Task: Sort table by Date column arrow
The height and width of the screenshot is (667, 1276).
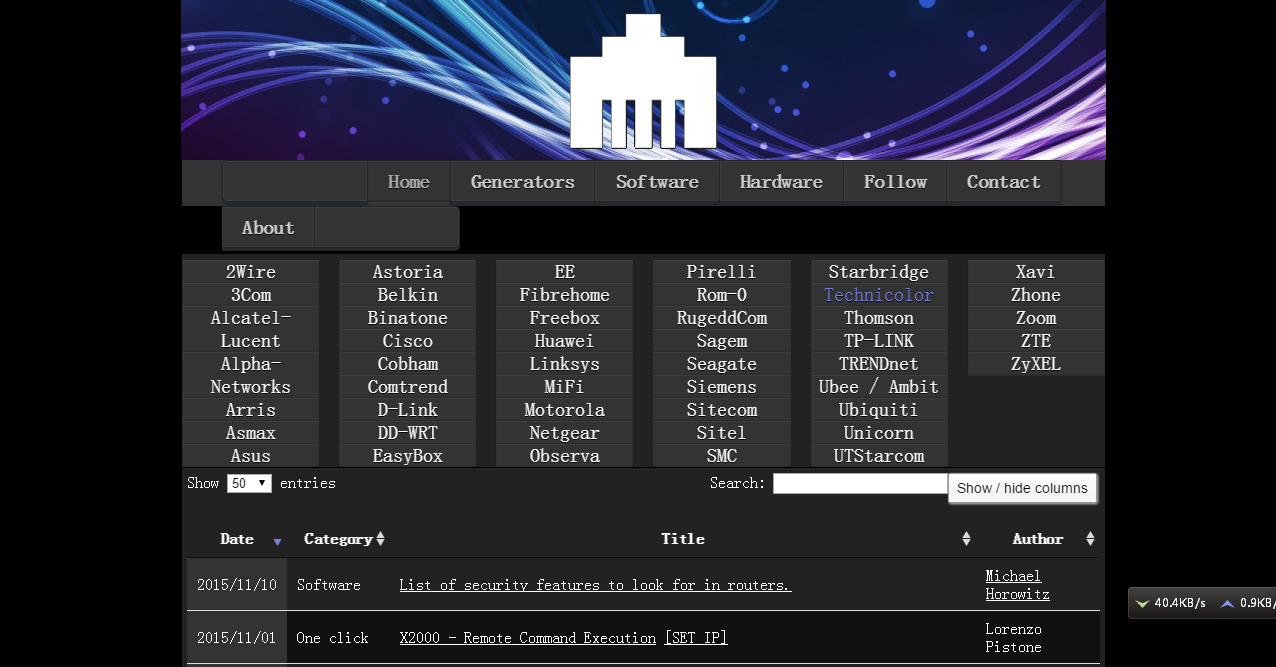Action: coord(277,541)
